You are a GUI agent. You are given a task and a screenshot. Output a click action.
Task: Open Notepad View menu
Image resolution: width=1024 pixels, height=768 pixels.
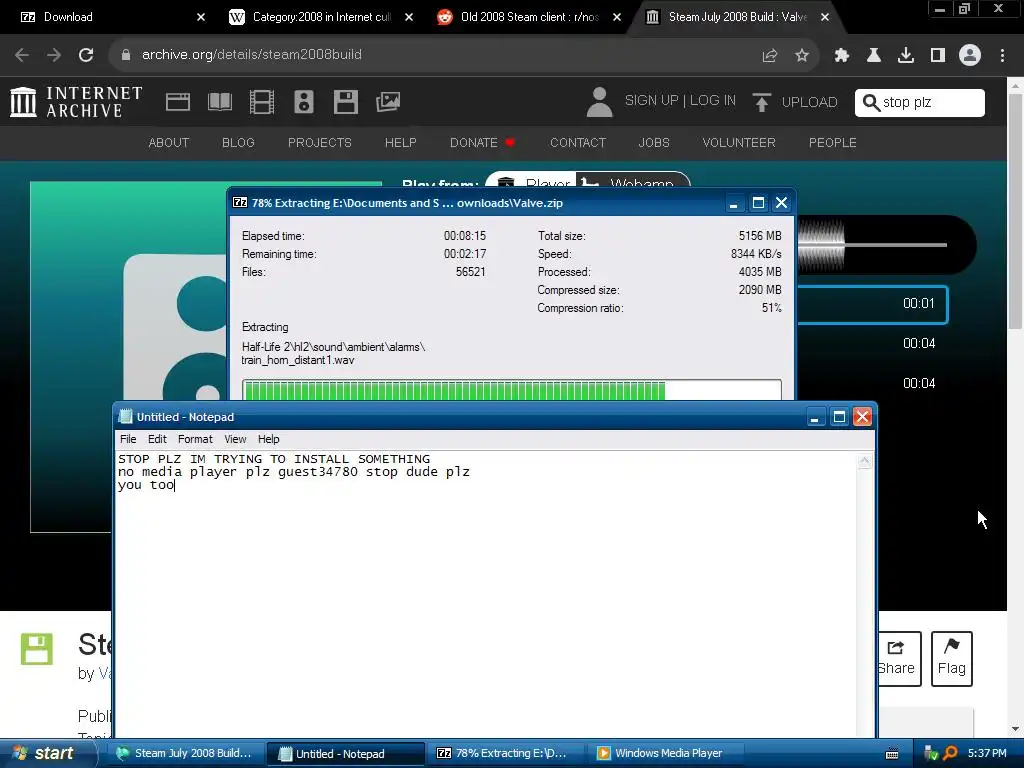coord(235,439)
